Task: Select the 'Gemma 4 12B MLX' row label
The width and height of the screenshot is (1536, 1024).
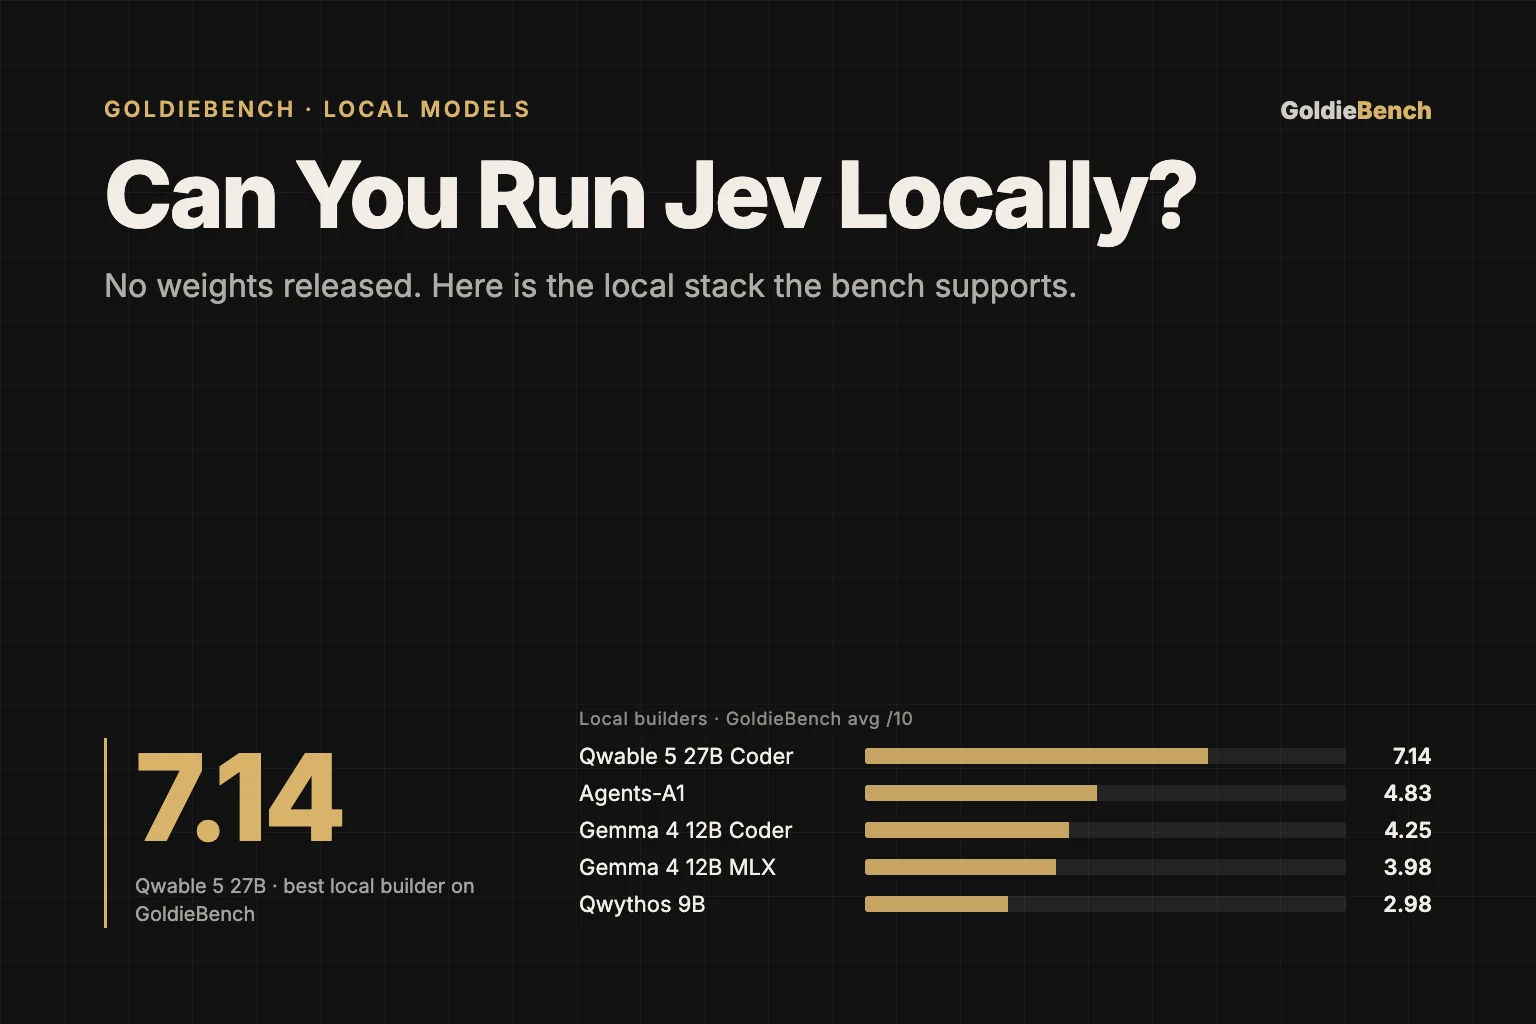Action: click(677, 867)
